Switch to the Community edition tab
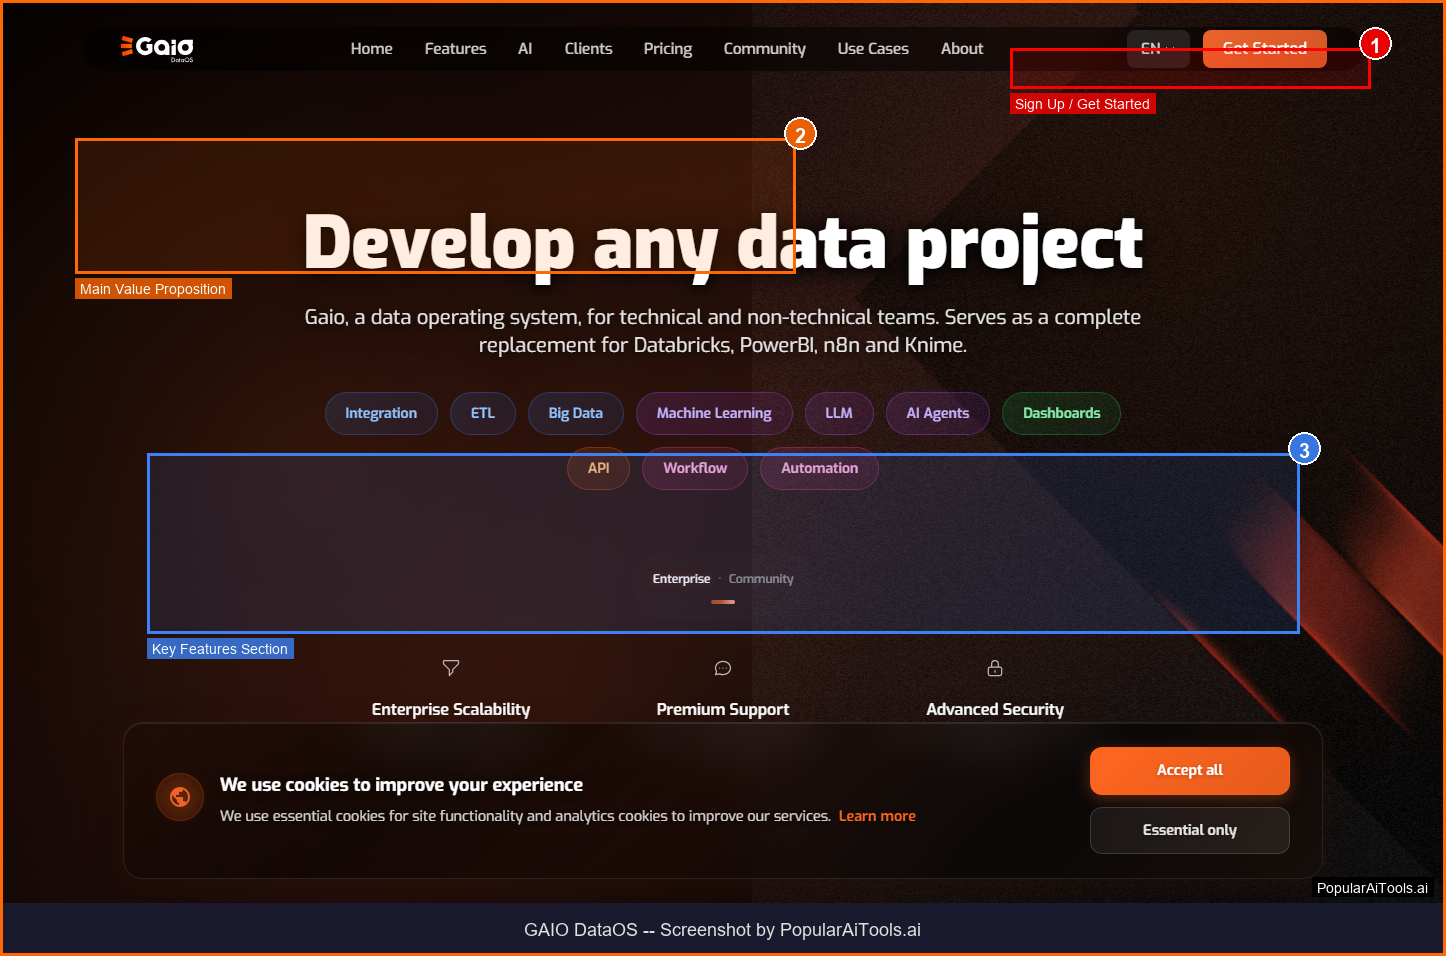Image resolution: width=1446 pixels, height=956 pixels. (x=761, y=579)
